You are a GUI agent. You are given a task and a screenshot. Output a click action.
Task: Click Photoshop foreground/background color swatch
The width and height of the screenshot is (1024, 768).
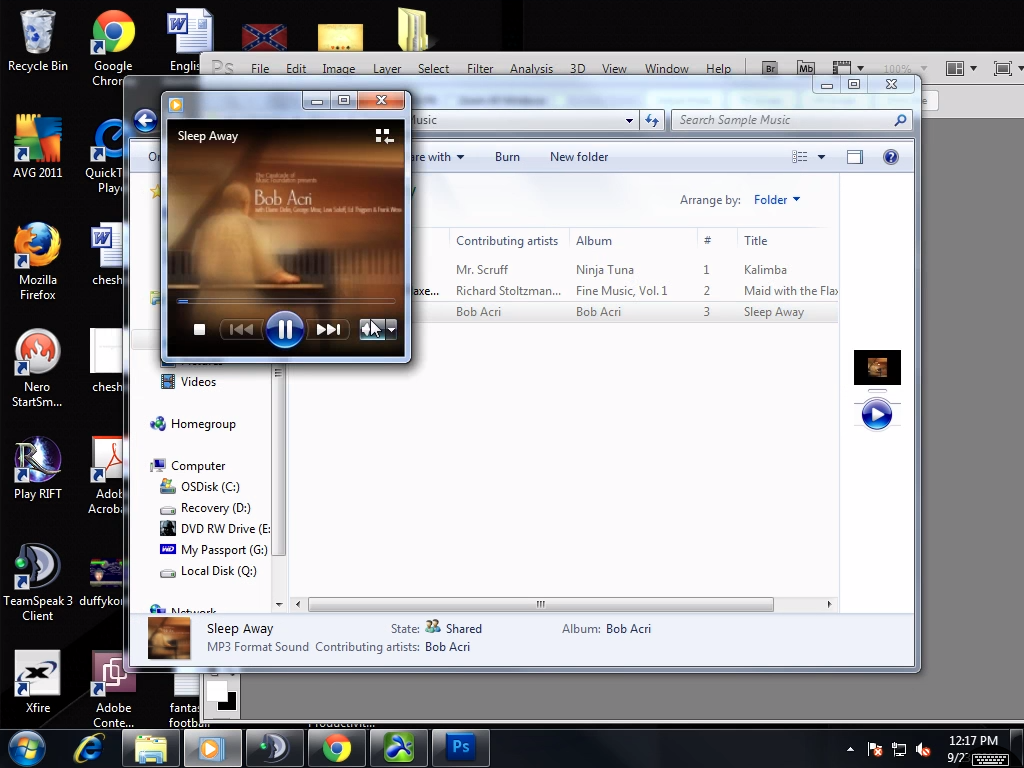pos(221,696)
